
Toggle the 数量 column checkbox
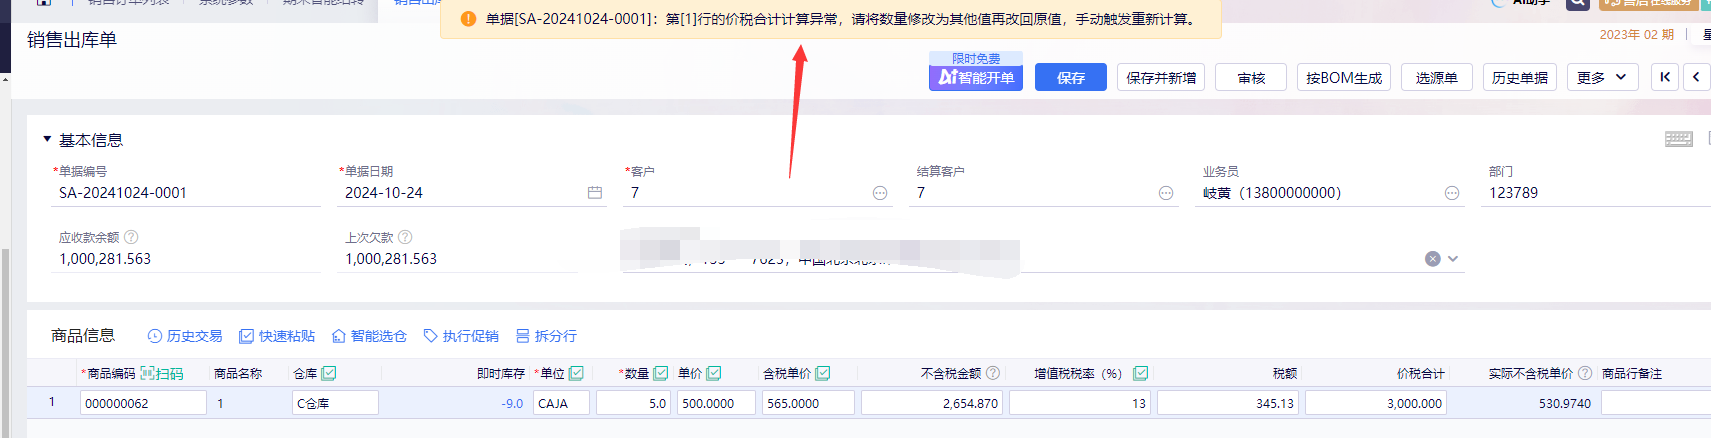tap(661, 373)
